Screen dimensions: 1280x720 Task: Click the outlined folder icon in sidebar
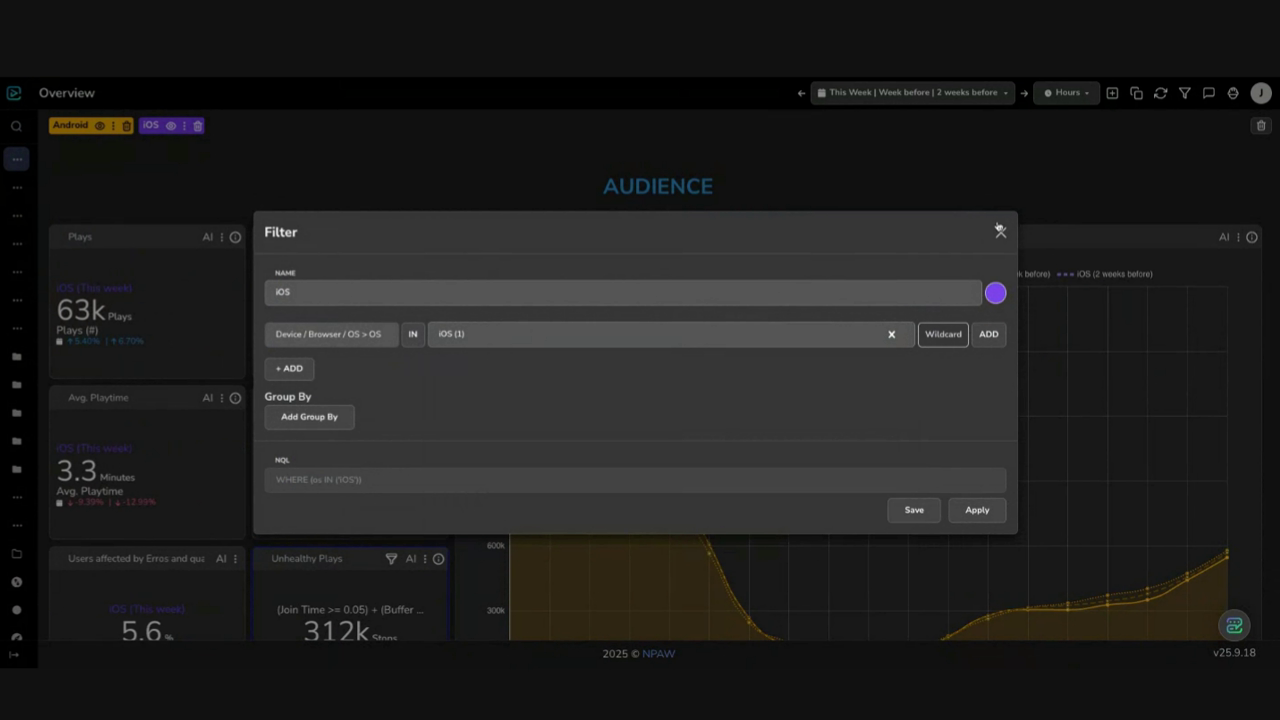point(16,554)
